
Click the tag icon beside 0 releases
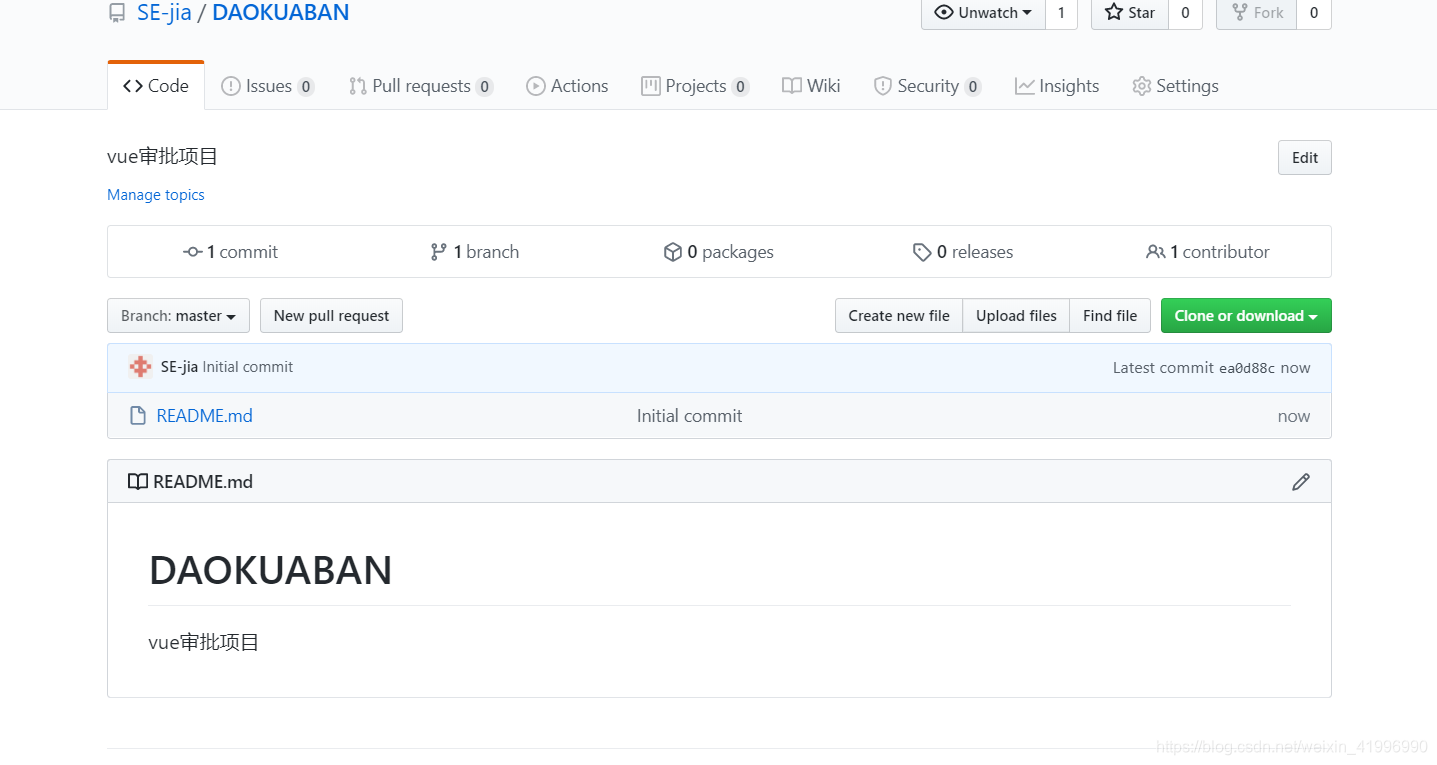(x=922, y=252)
